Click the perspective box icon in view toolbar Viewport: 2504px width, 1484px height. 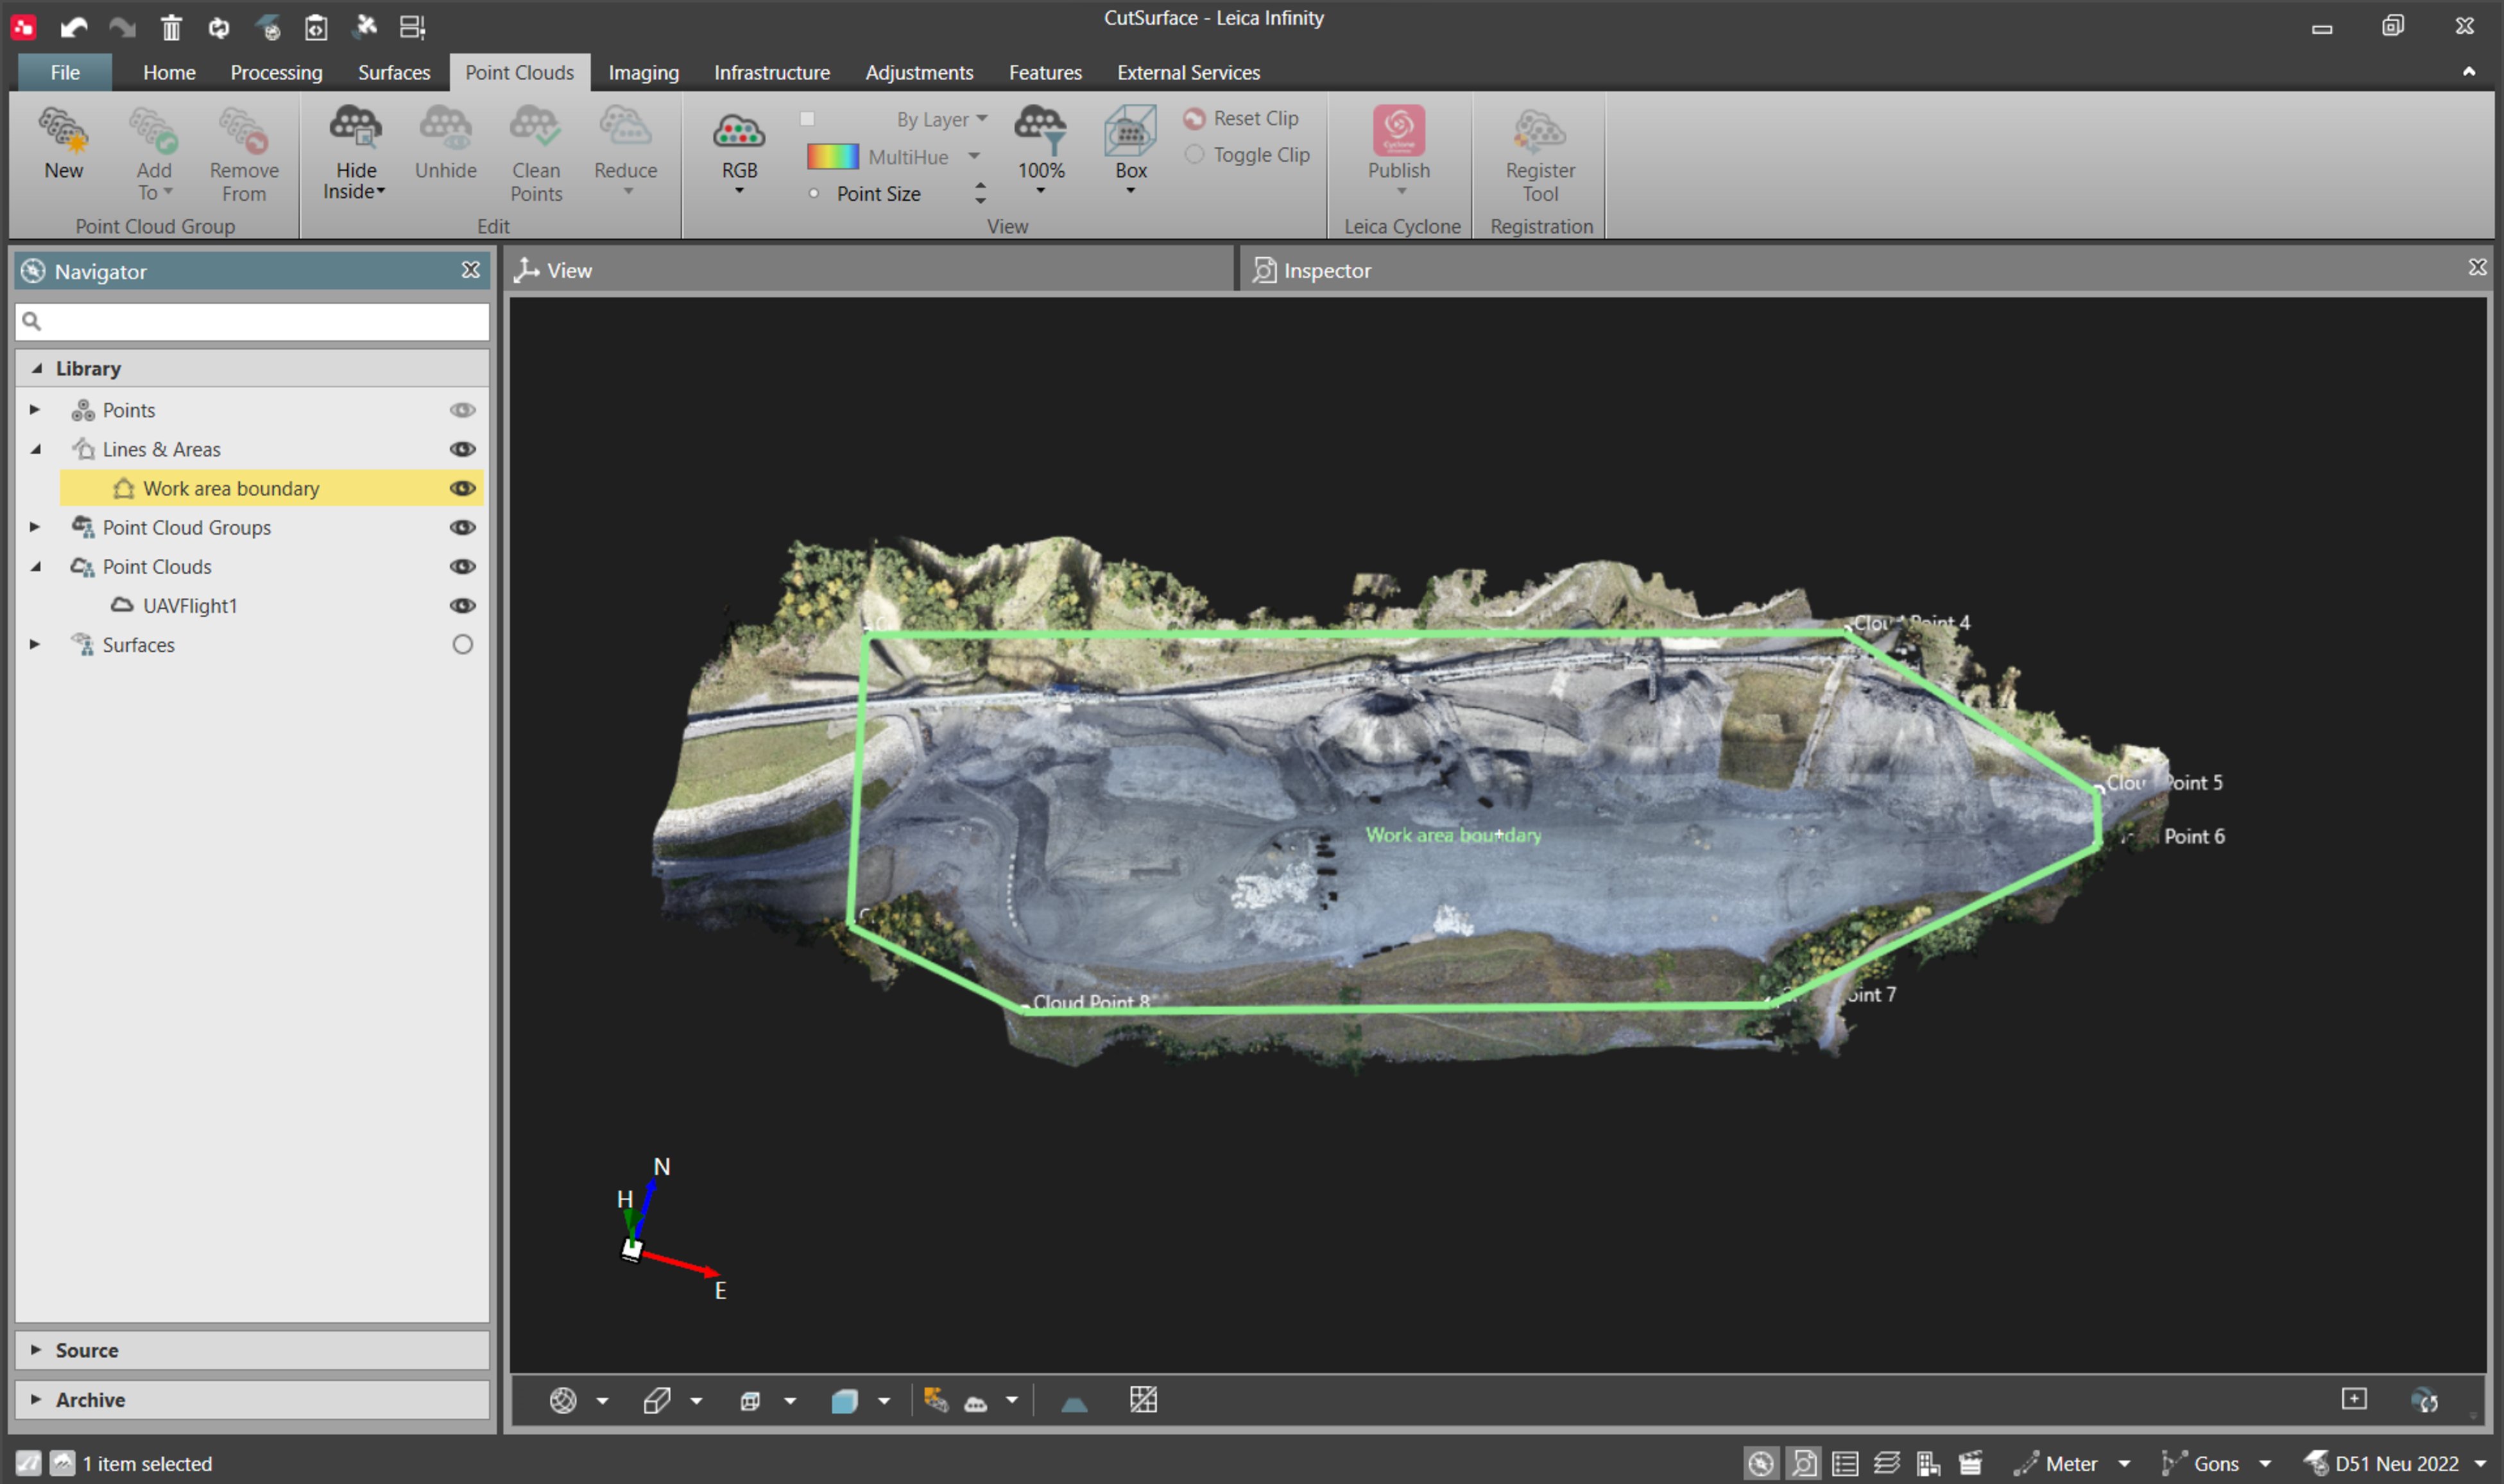(x=657, y=1401)
